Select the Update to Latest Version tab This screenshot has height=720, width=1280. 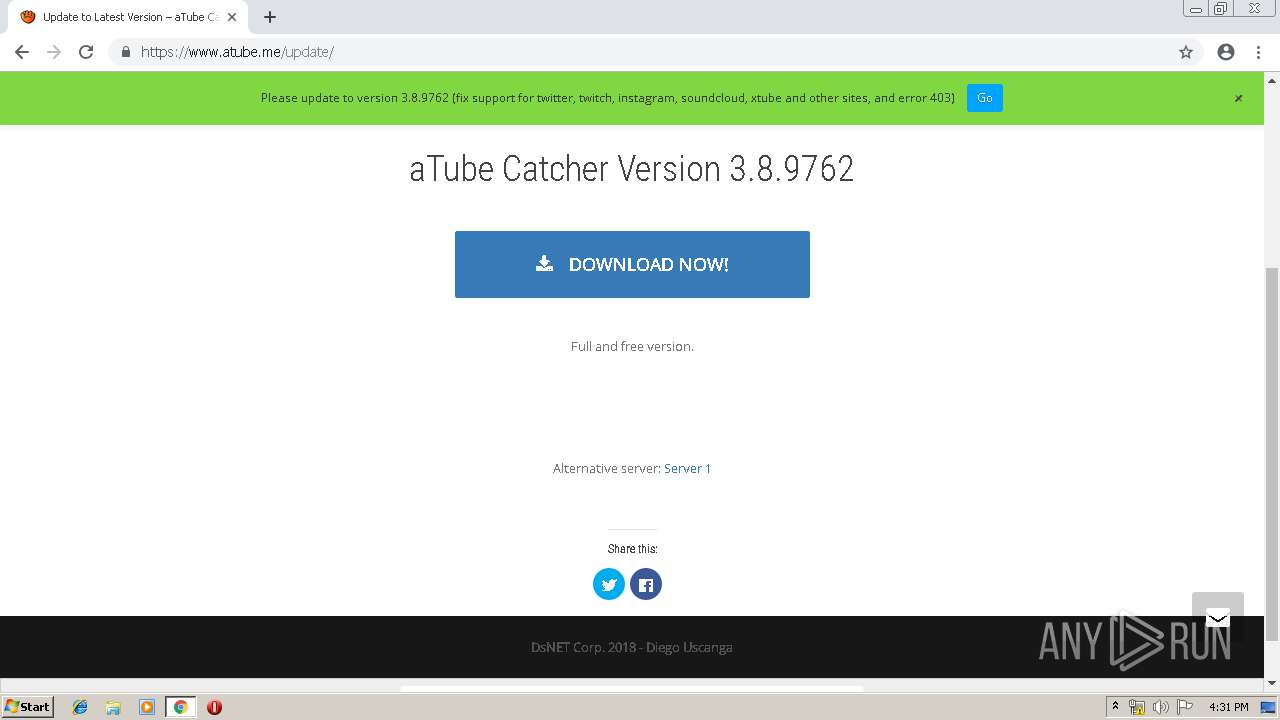coord(128,17)
